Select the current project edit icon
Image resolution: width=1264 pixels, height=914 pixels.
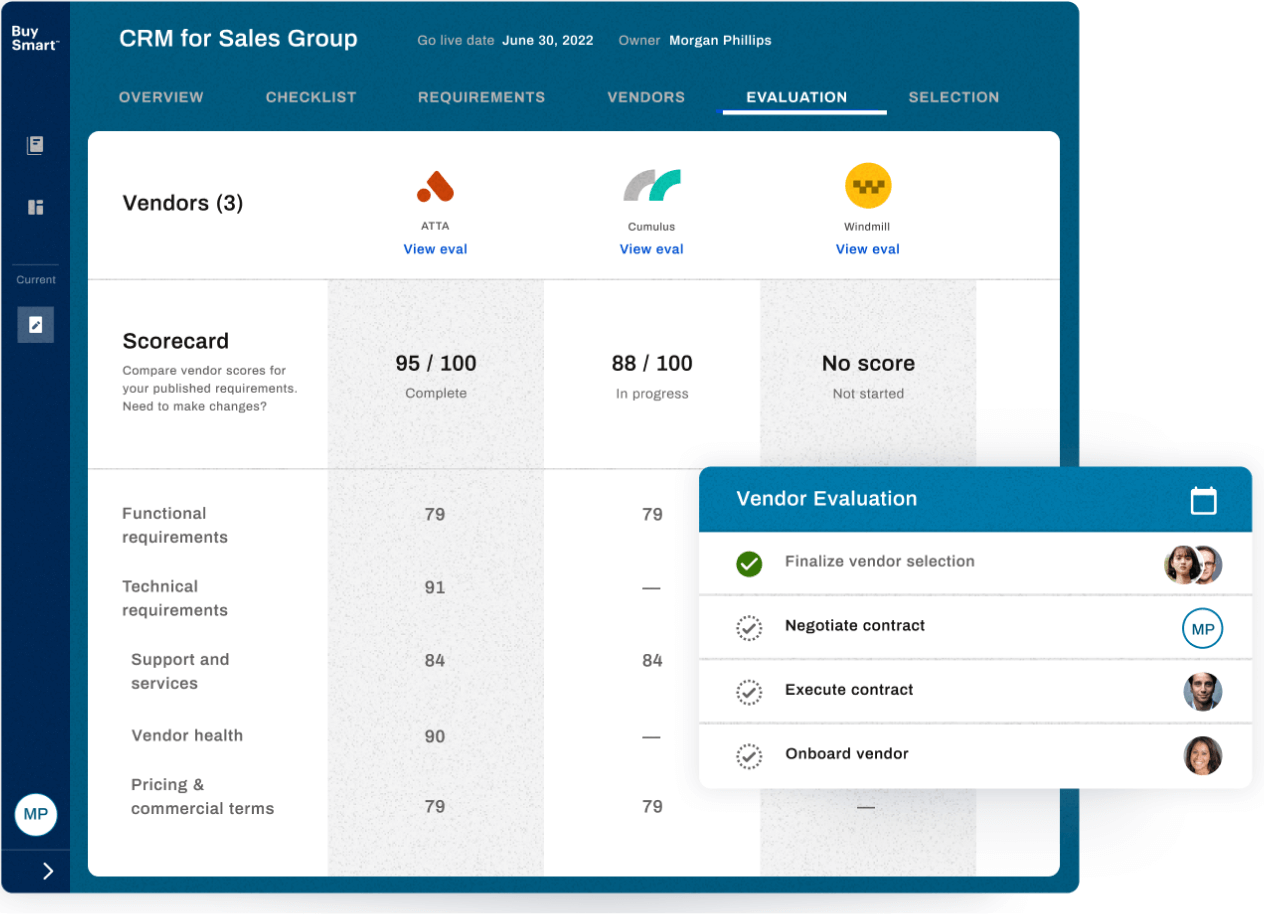[35, 325]
